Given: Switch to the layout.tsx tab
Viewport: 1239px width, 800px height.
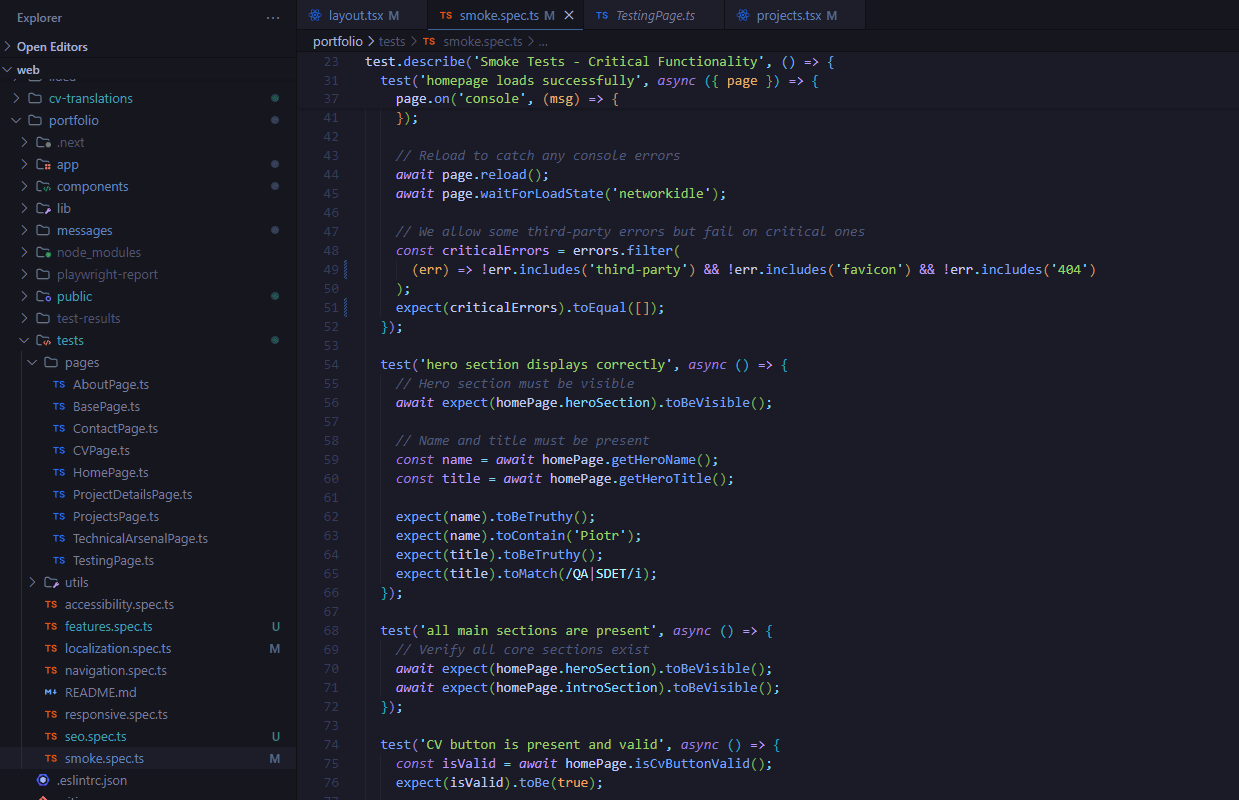Looking at the screenshot, I should coord(362,15).
